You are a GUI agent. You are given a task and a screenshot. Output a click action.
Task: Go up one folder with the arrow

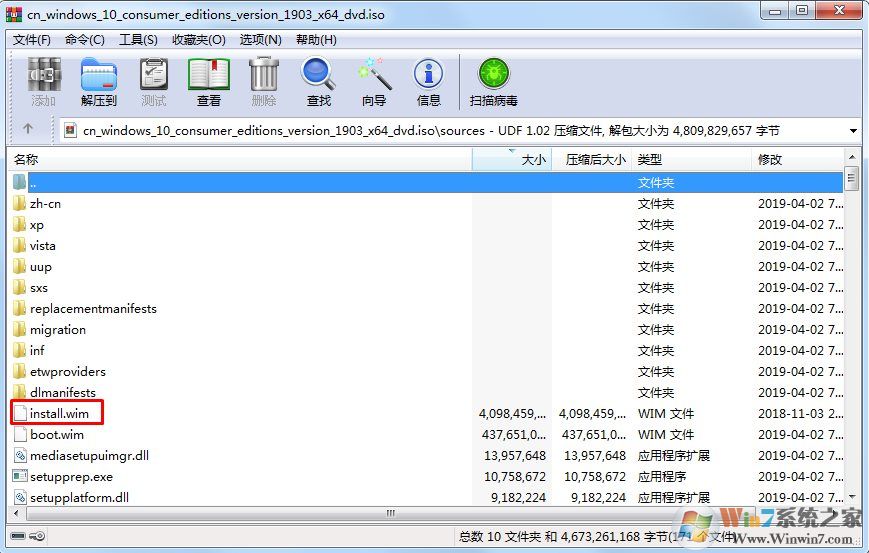28,129
